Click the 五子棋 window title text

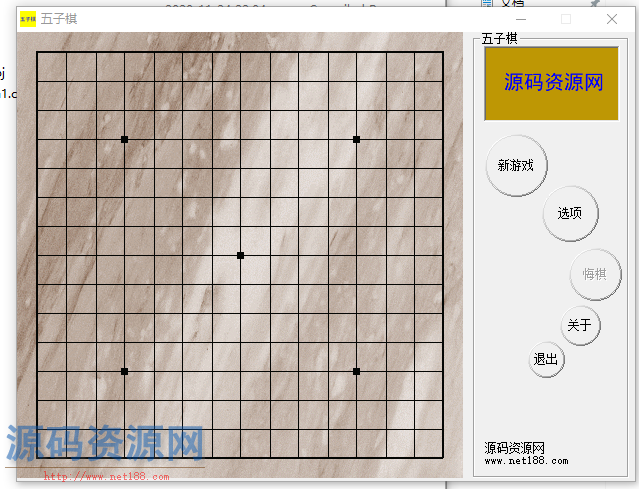pyautogui.click(x=59, y=19)
